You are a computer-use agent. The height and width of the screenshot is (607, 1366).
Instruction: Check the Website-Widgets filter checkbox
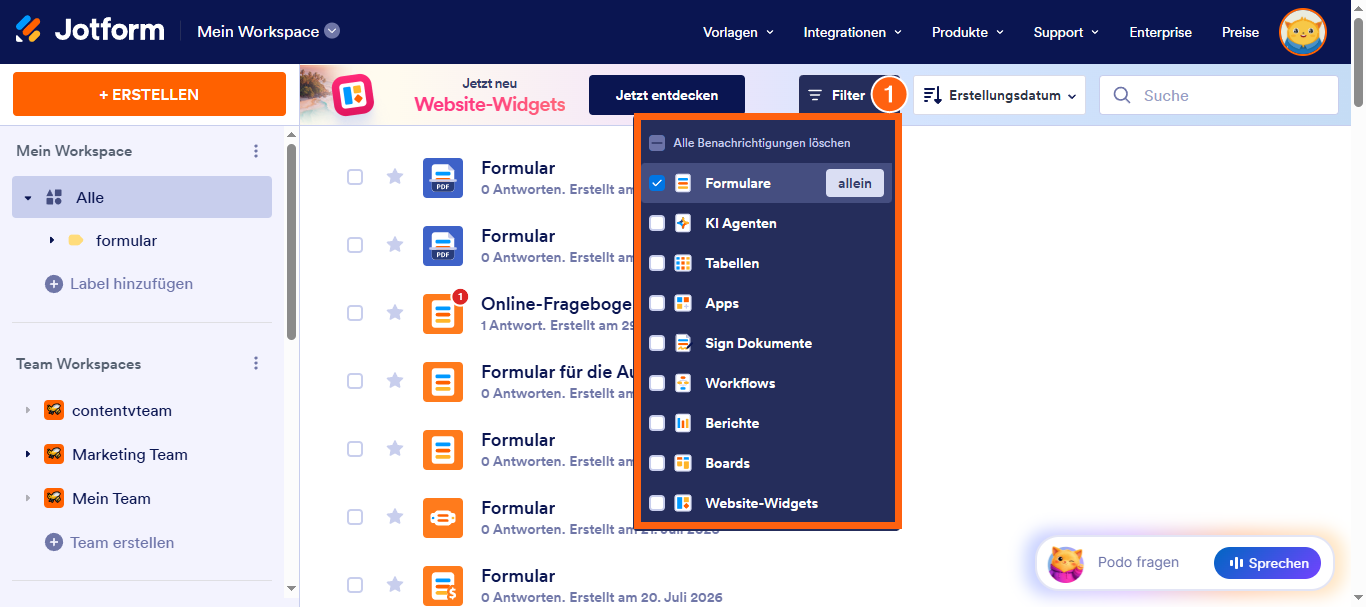pos(657,503)
